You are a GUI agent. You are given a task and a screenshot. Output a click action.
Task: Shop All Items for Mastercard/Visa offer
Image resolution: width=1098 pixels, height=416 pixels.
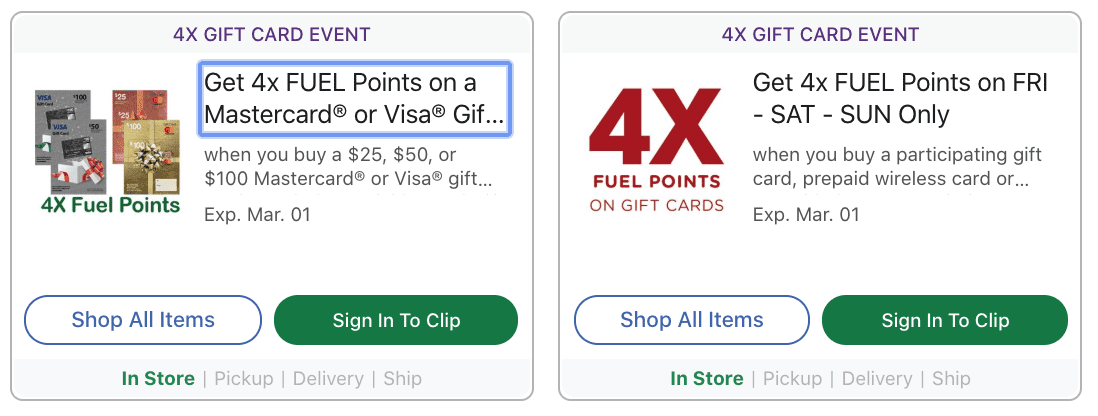[x=143, y=320]
